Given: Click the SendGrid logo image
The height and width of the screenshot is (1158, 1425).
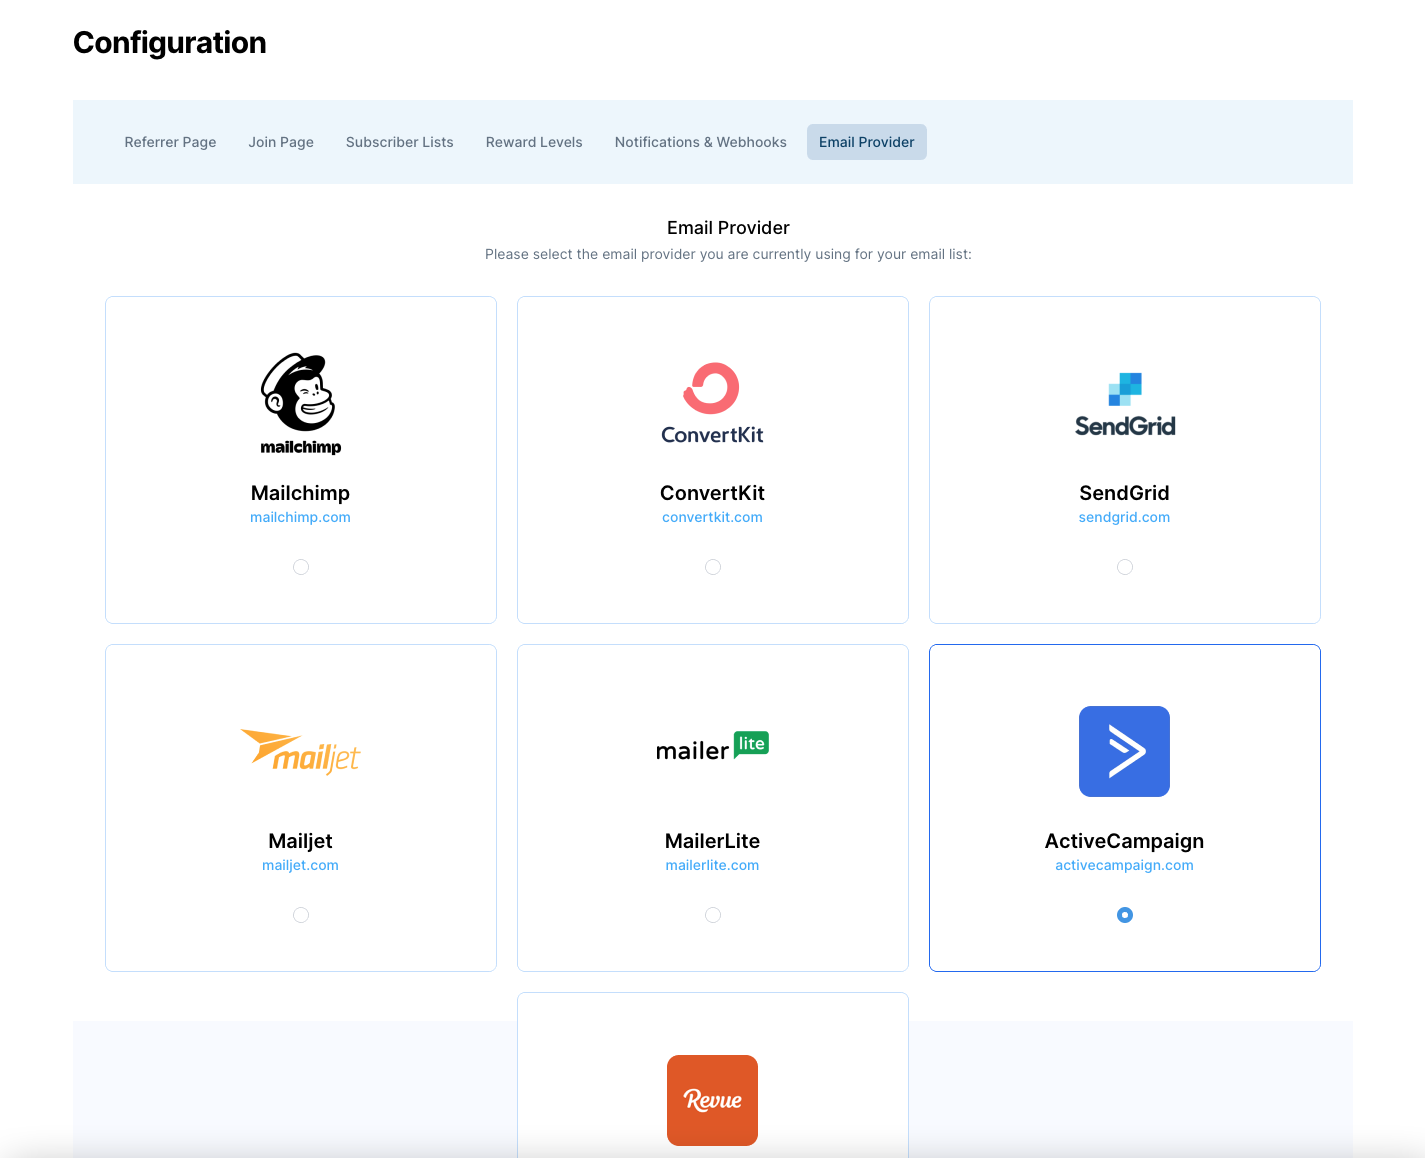Looking at the screenshot, I should coord(1125,404).
